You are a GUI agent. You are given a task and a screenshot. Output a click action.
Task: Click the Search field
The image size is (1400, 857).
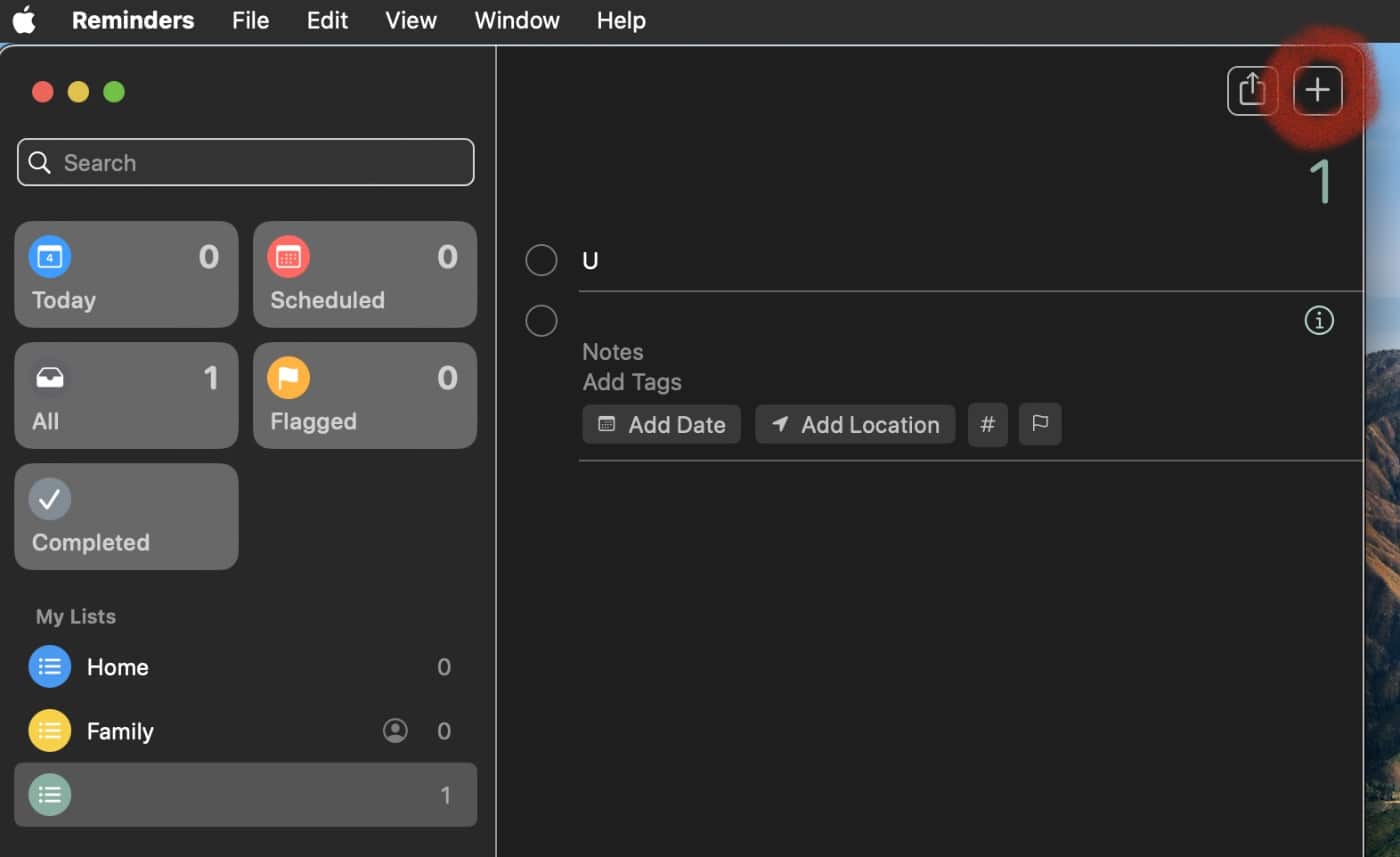point(246,162)
